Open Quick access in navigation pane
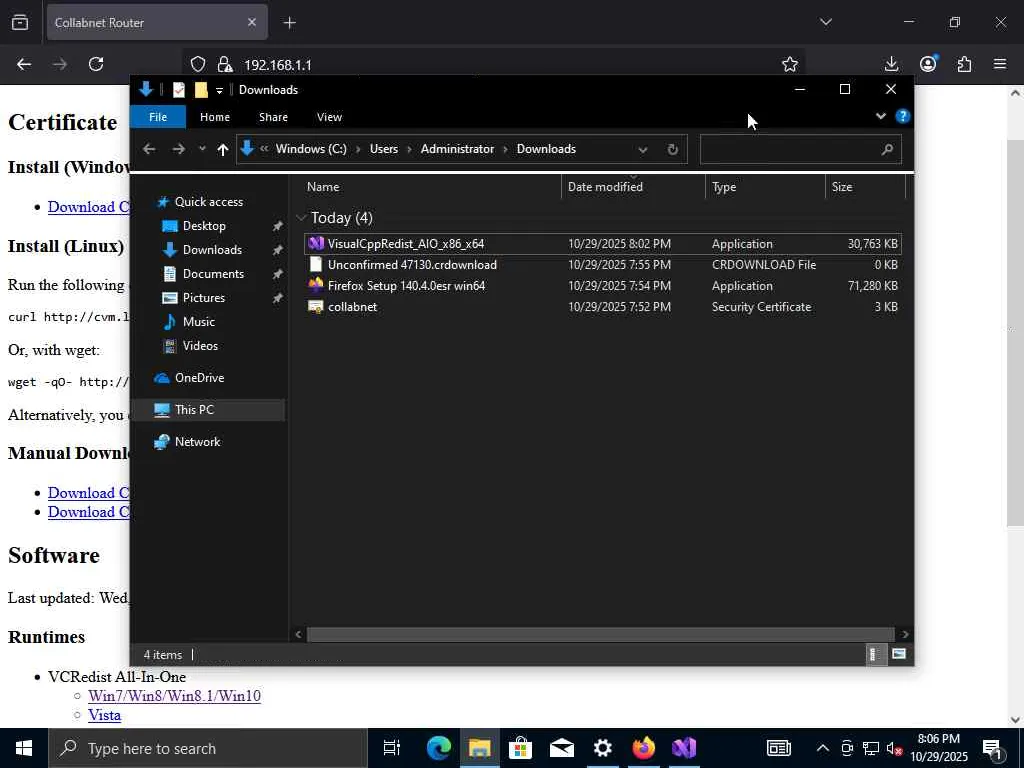This screenshot has height=768, width=1024. tap(208, 202)
